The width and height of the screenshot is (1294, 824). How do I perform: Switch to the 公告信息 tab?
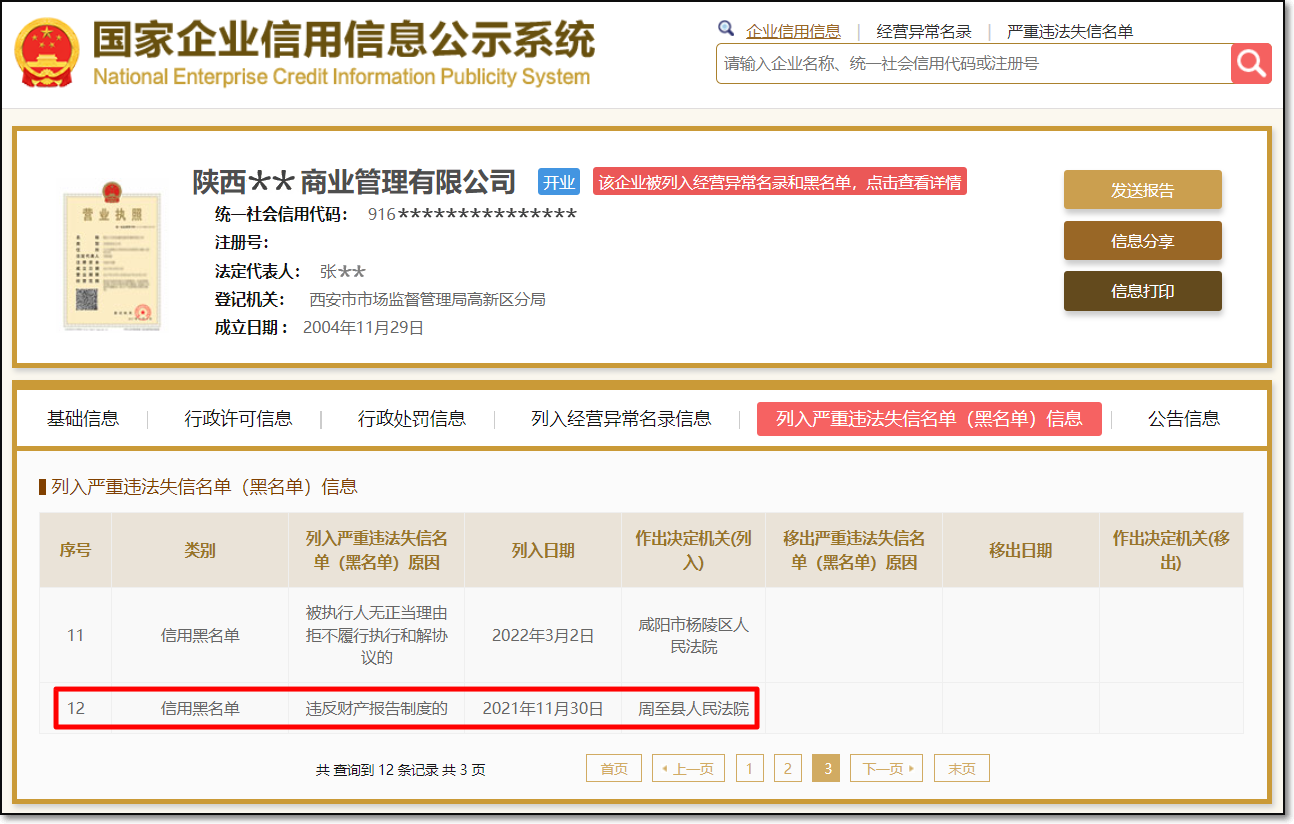coord(1184,419)
